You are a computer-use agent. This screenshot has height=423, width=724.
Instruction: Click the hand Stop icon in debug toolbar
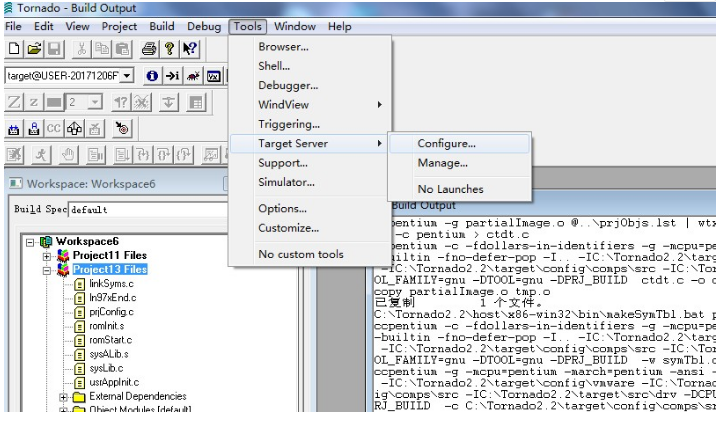(x=68, y=155)
